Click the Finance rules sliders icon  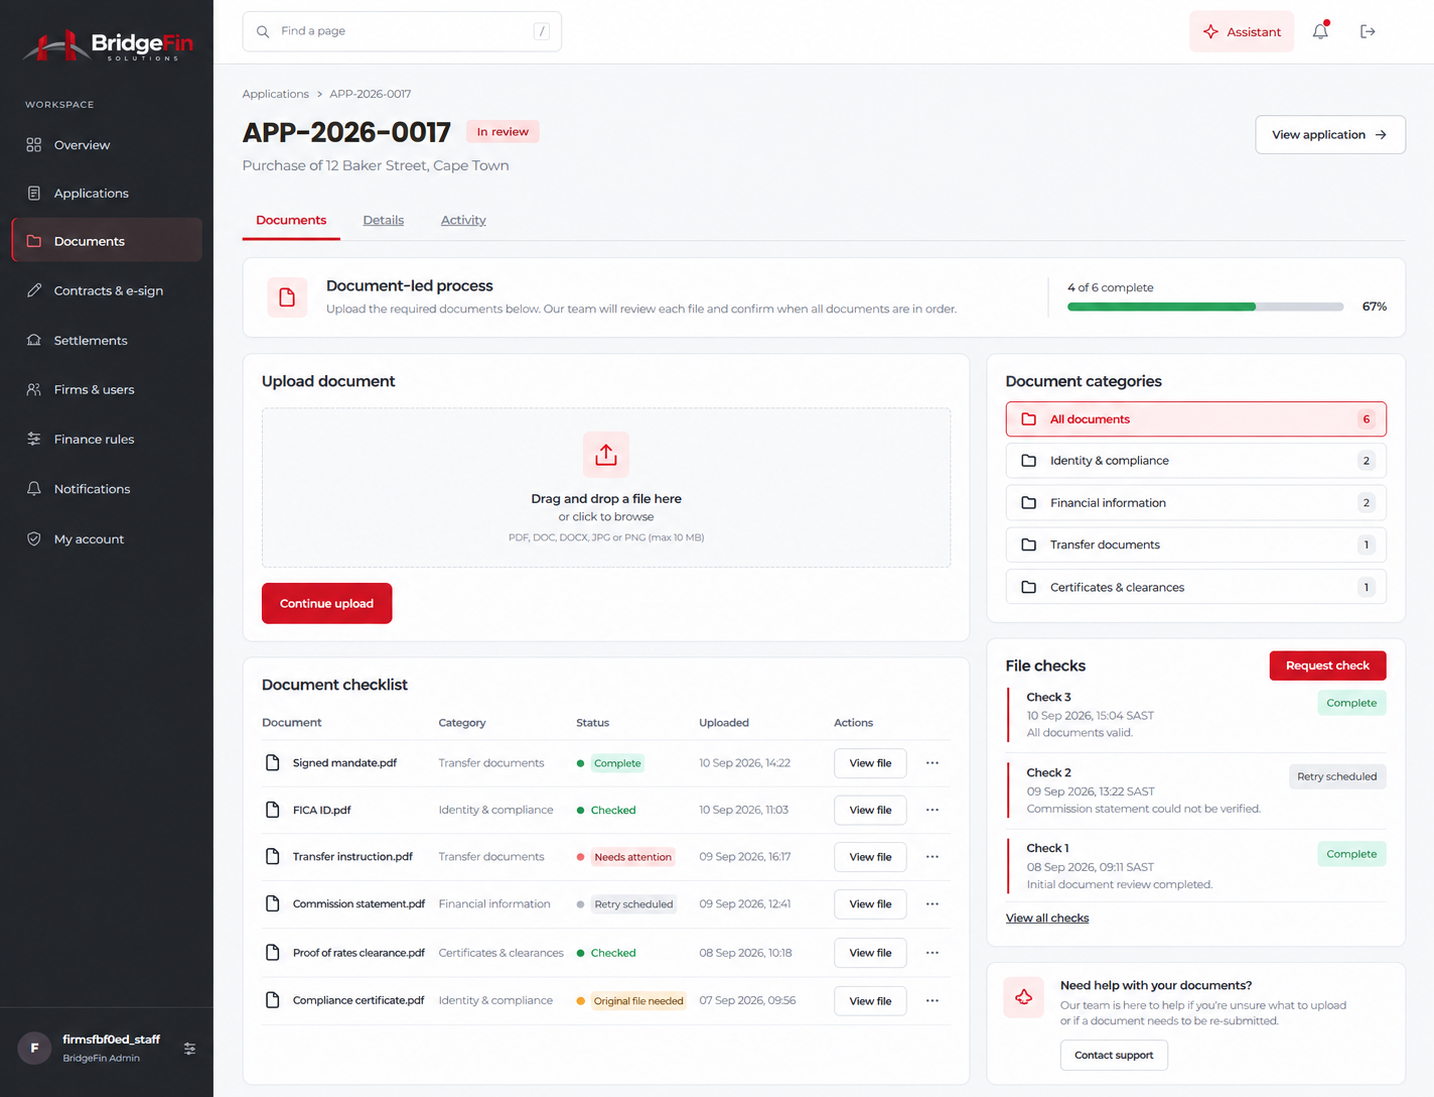[34, 439]
